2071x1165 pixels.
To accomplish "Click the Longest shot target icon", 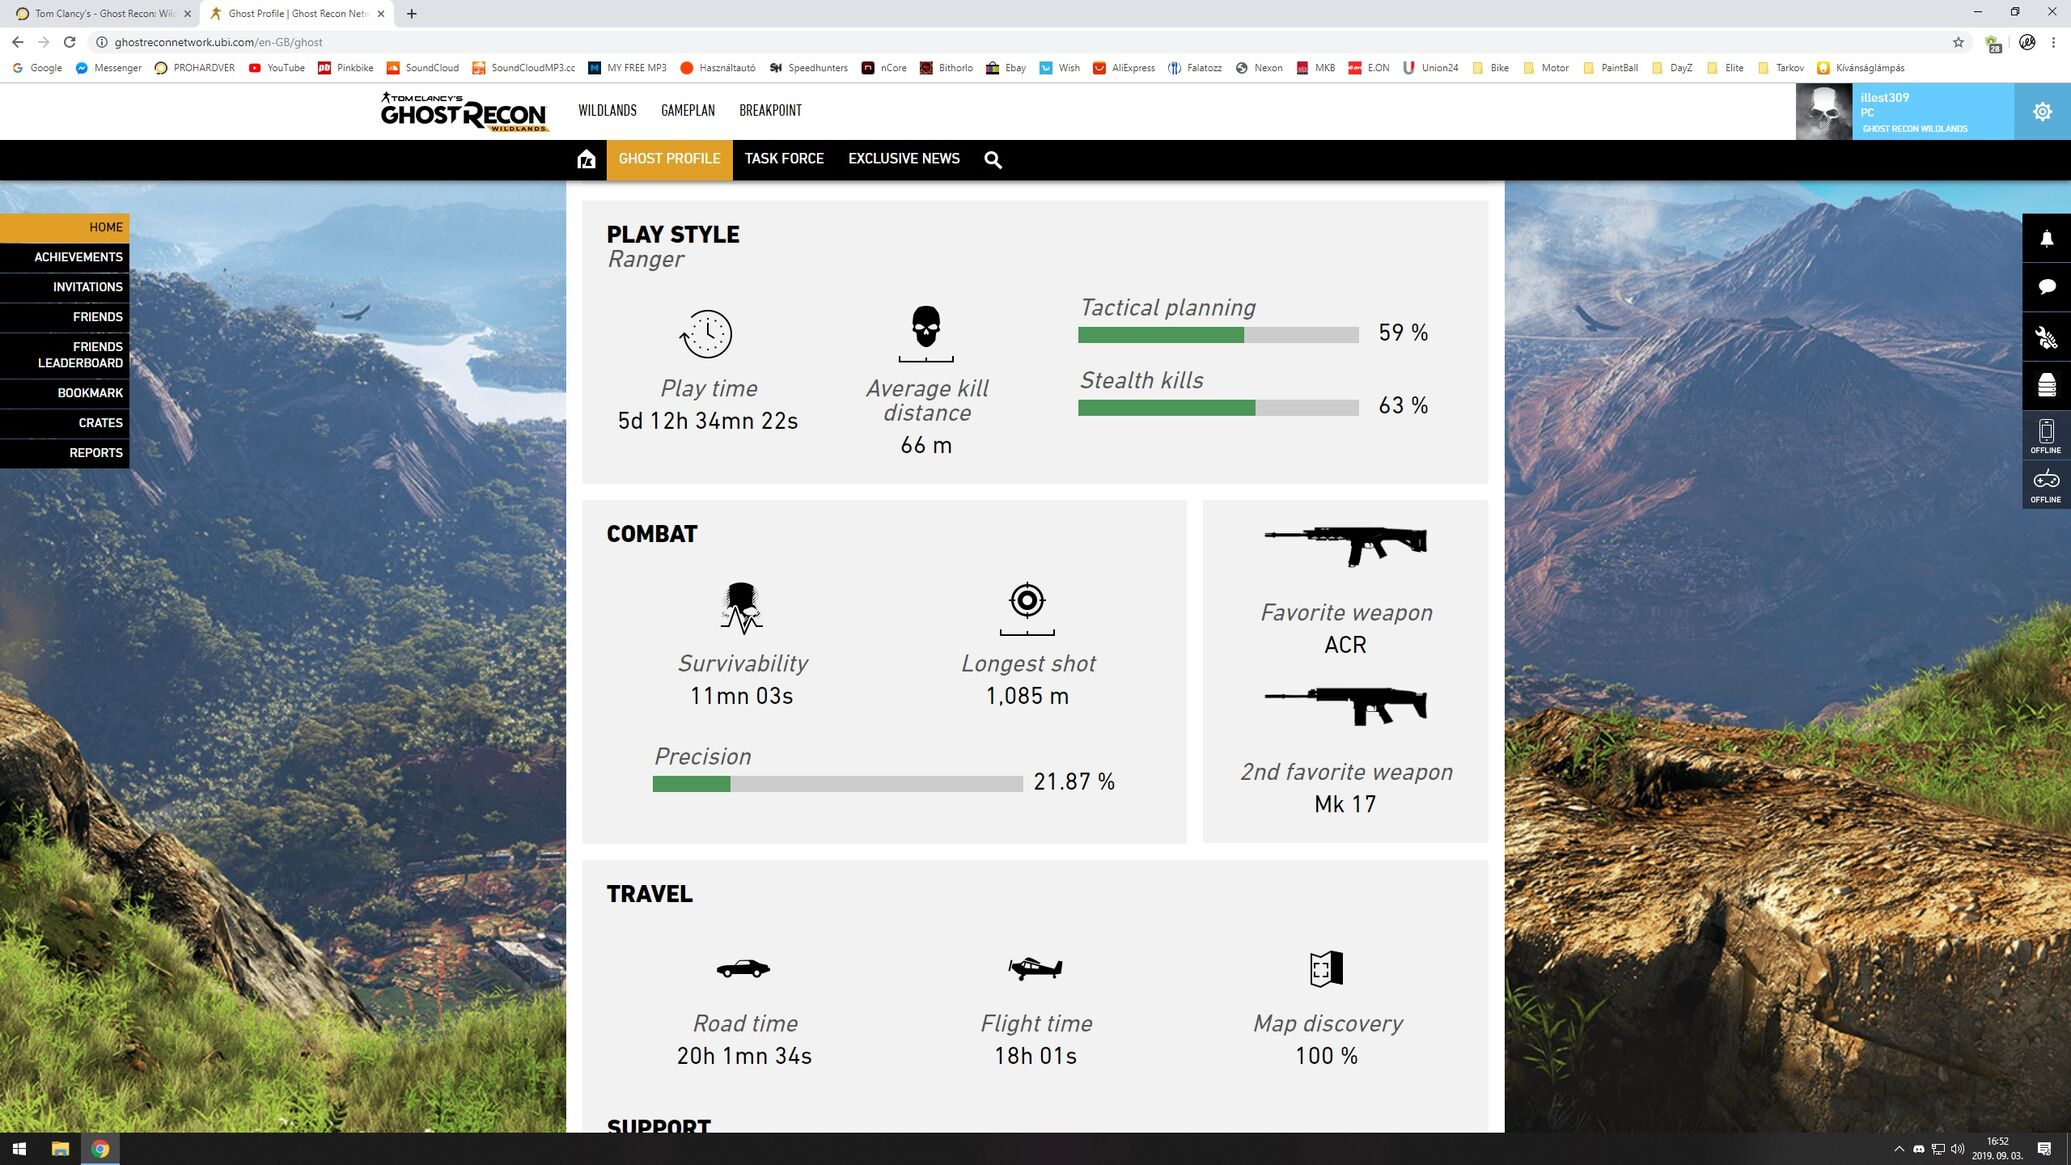I will (1027, 608).
